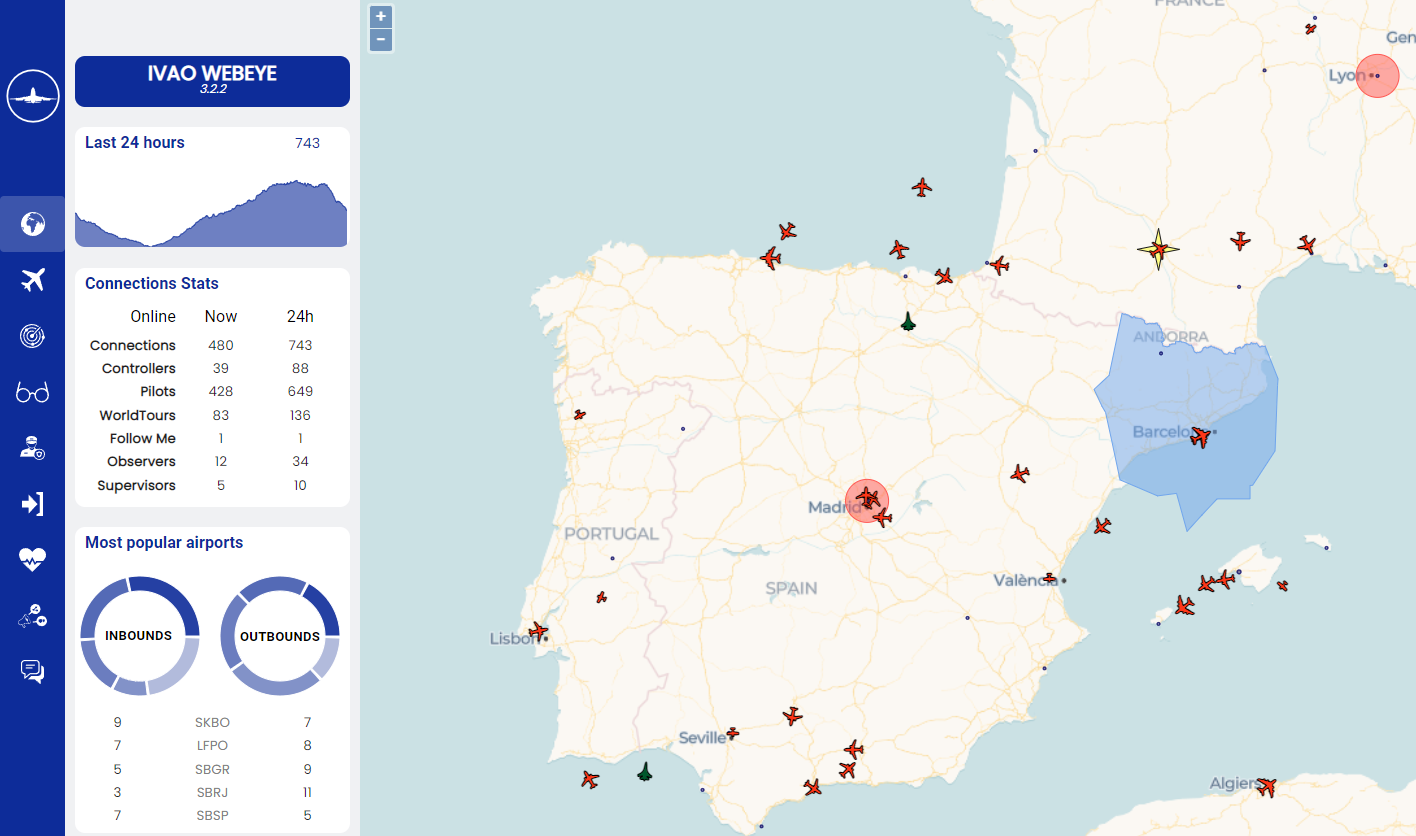The image size is (1416, 836).
Task: Select the yellow compass star marker in France
Action: [1158, 249]
